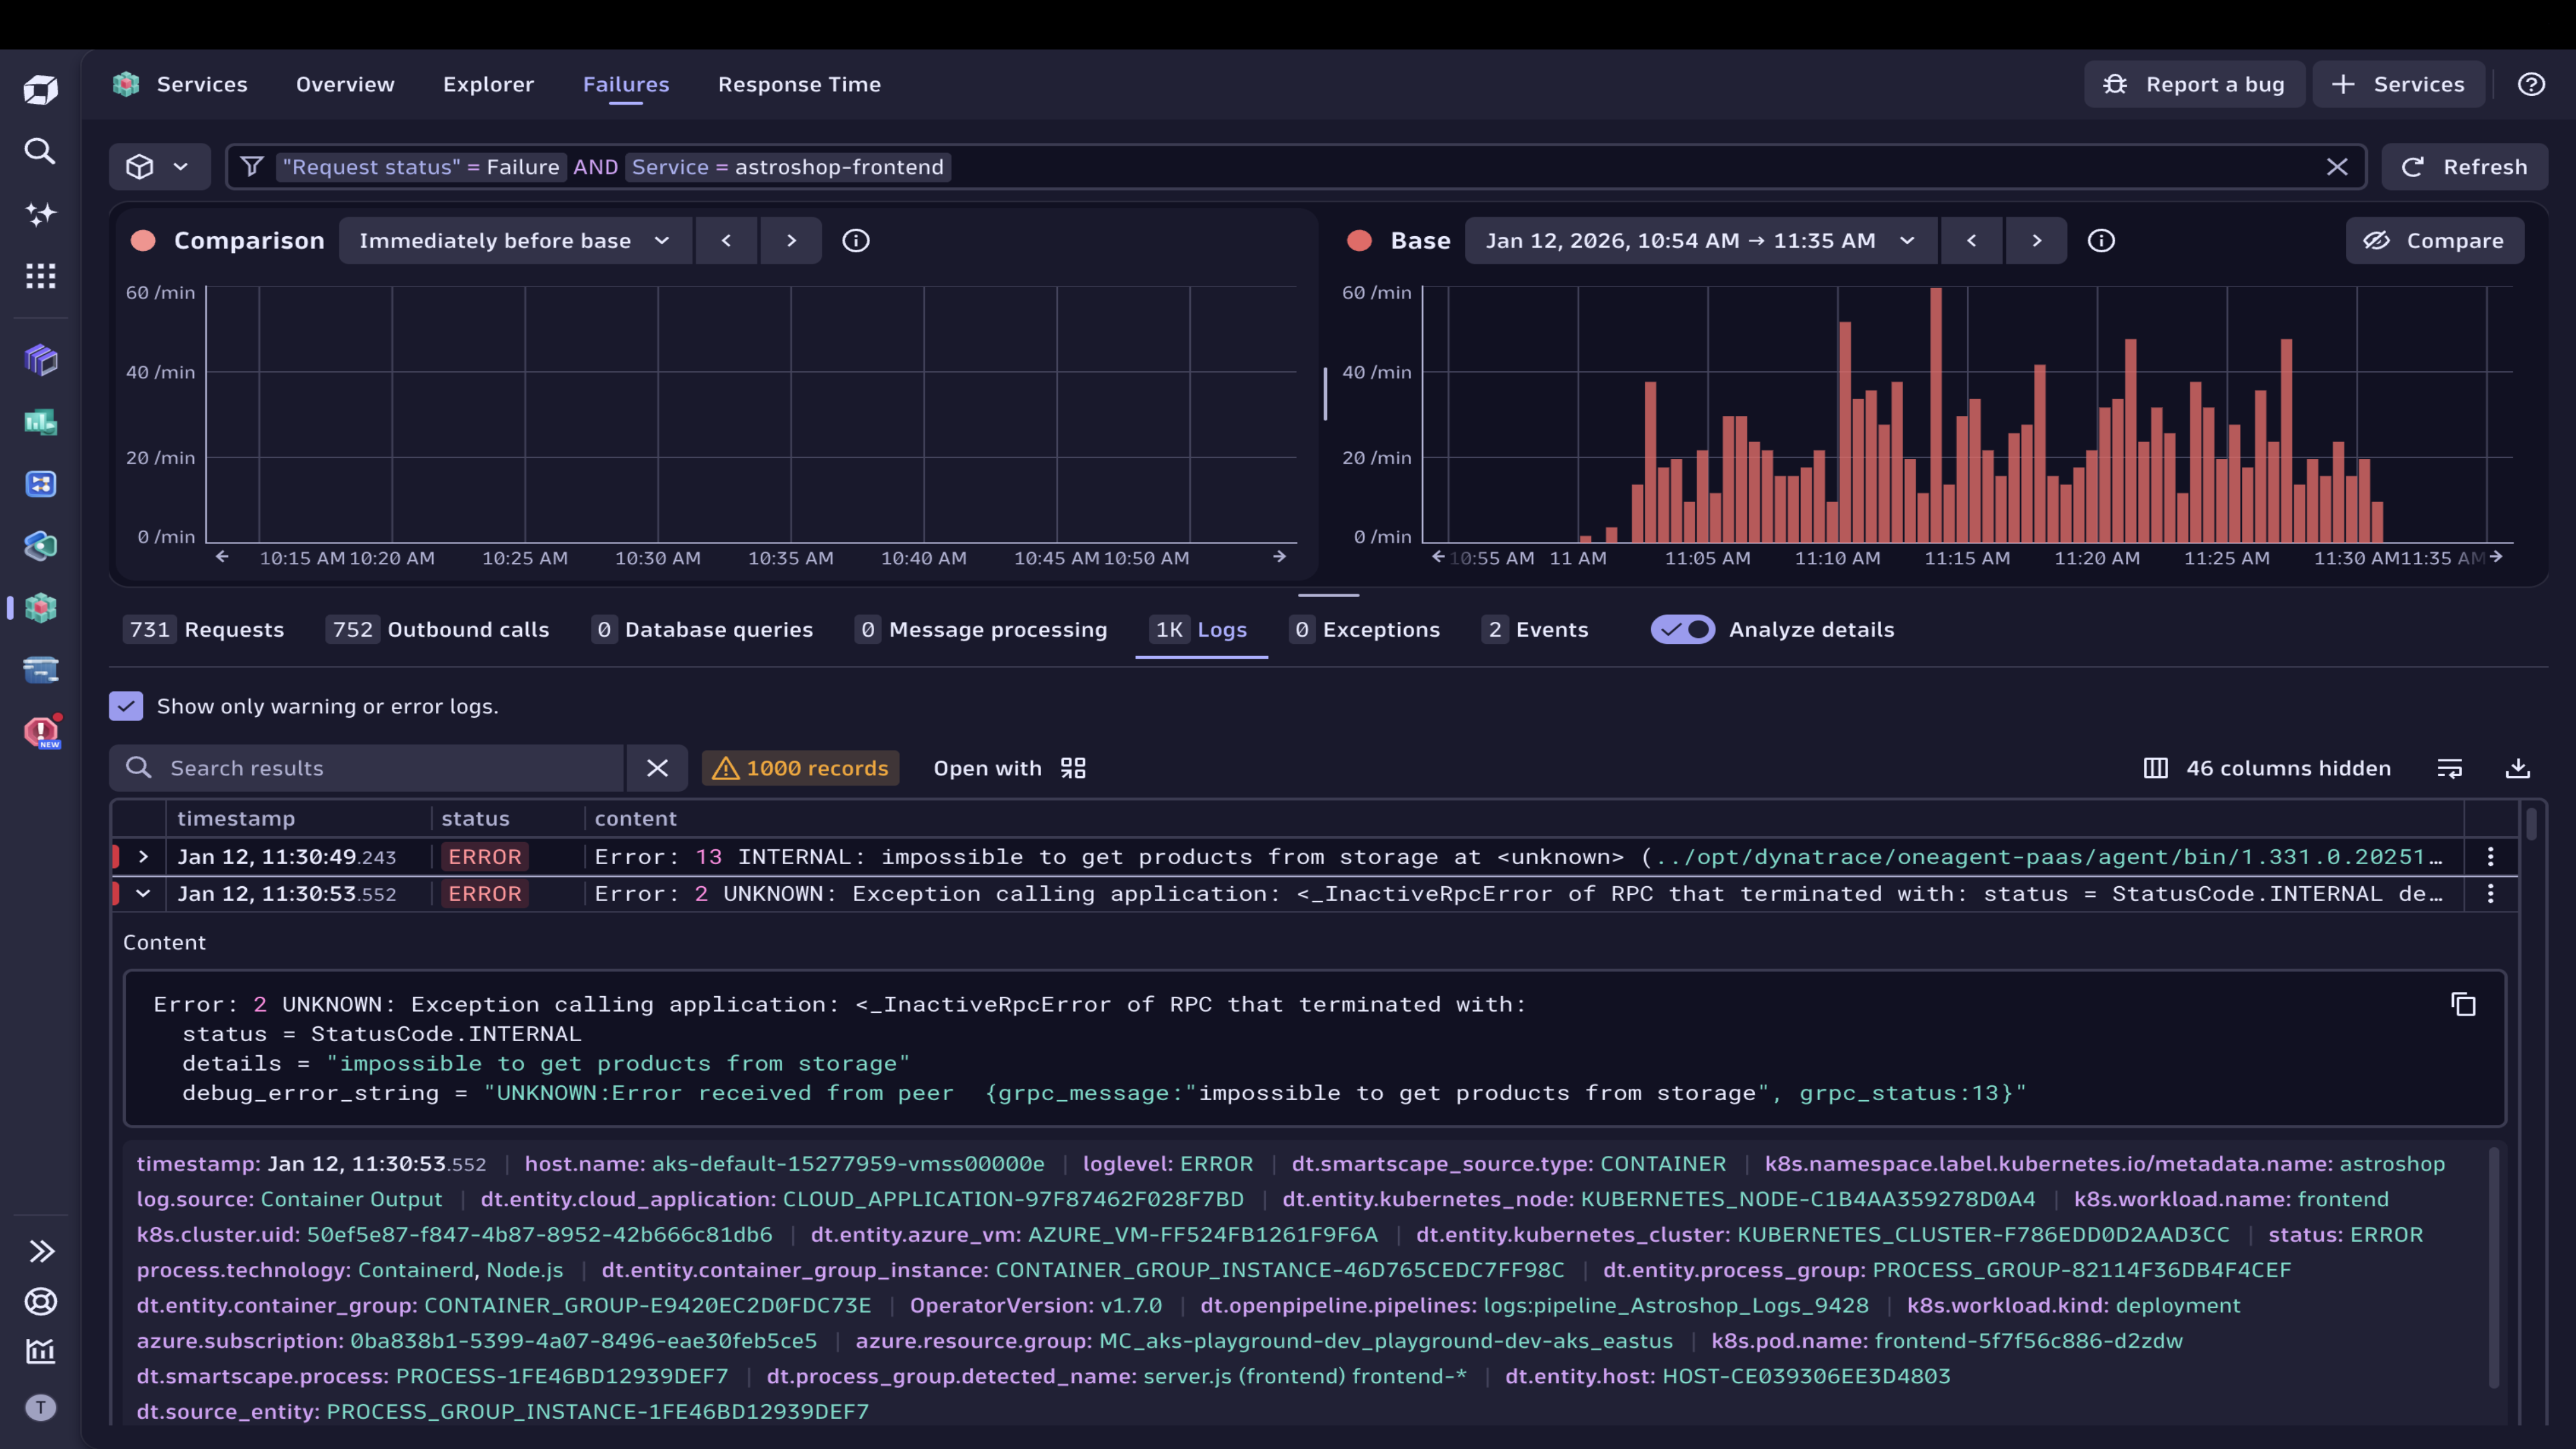This screenshot has width=2576, height=1449.
Task: Download the log results table
Action: coord(2519,768)
